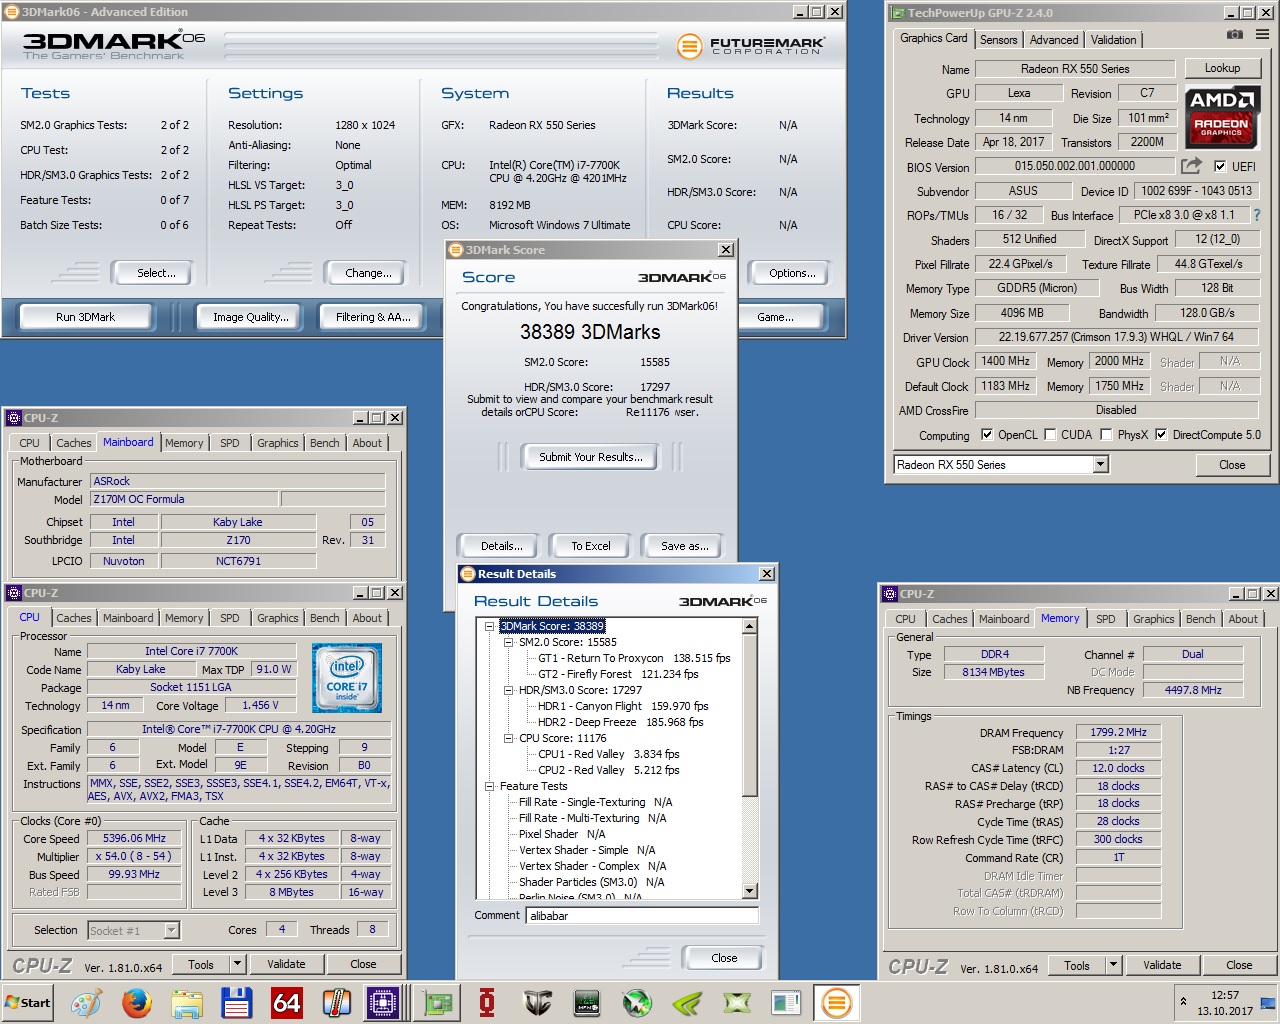Click Result Details scrollbar up arrow

[x=750, y=627]
